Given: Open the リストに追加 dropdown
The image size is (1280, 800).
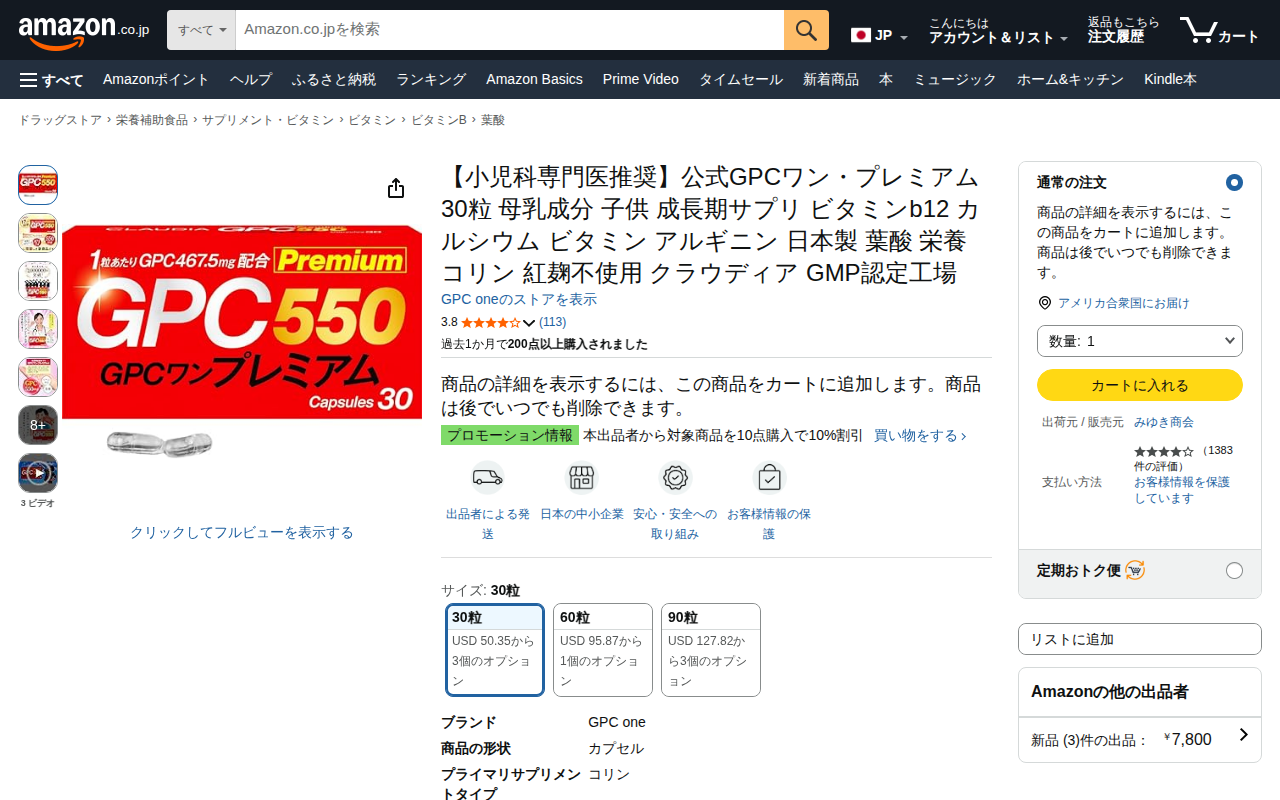Looking at the screenshot, I should pyautogui.click(x=1140, y=639).
